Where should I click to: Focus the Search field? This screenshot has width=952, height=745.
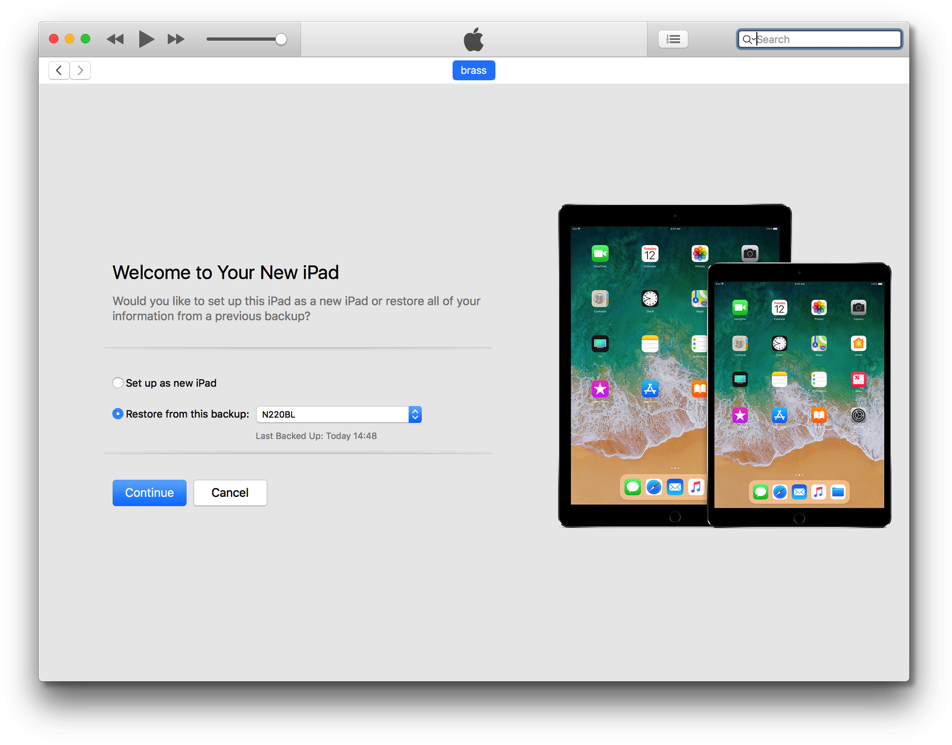pos(820,39)
